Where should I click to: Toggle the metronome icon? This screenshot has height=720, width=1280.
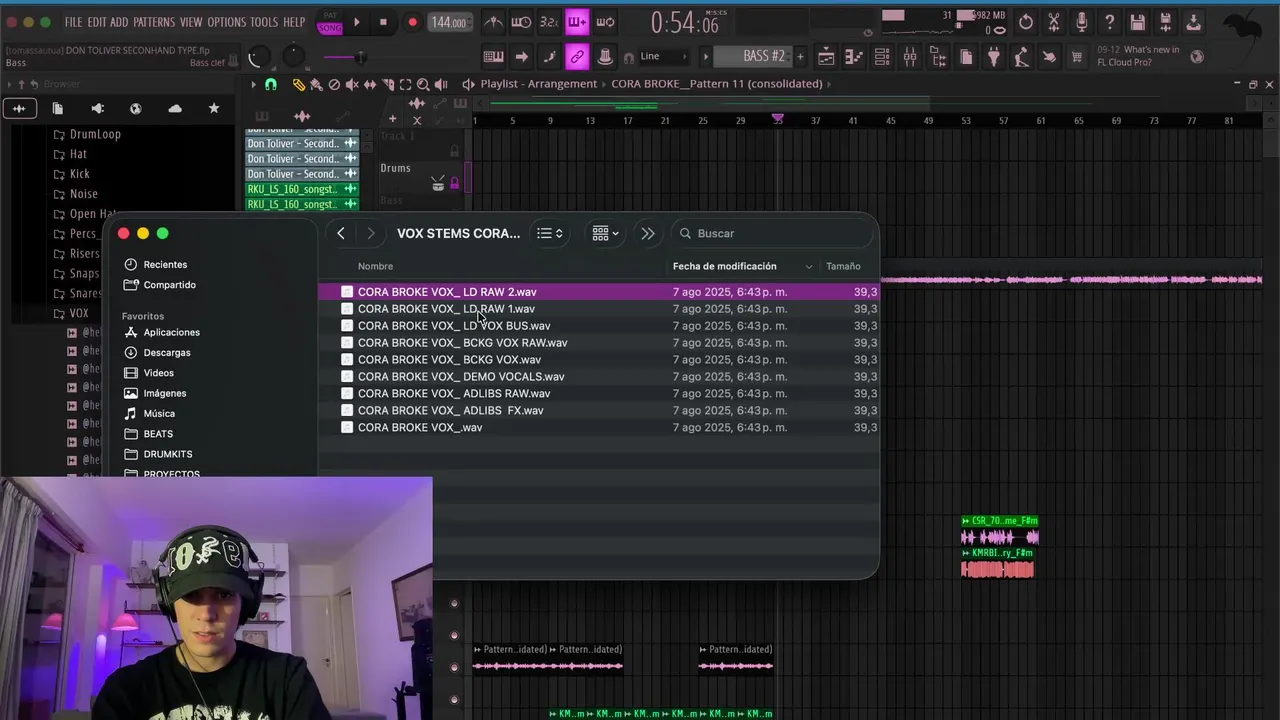pos(494,22)
